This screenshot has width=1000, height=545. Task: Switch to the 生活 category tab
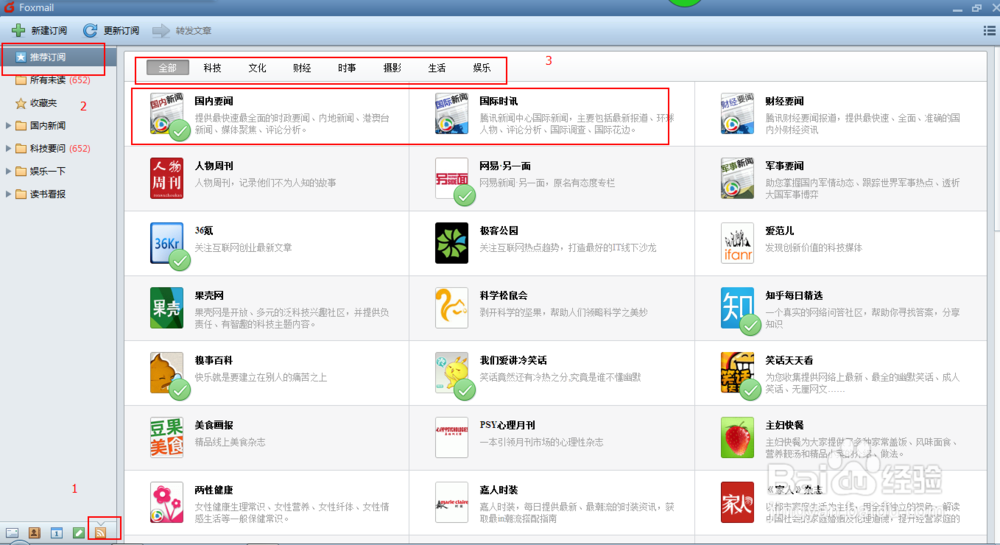tap(437, 68)
